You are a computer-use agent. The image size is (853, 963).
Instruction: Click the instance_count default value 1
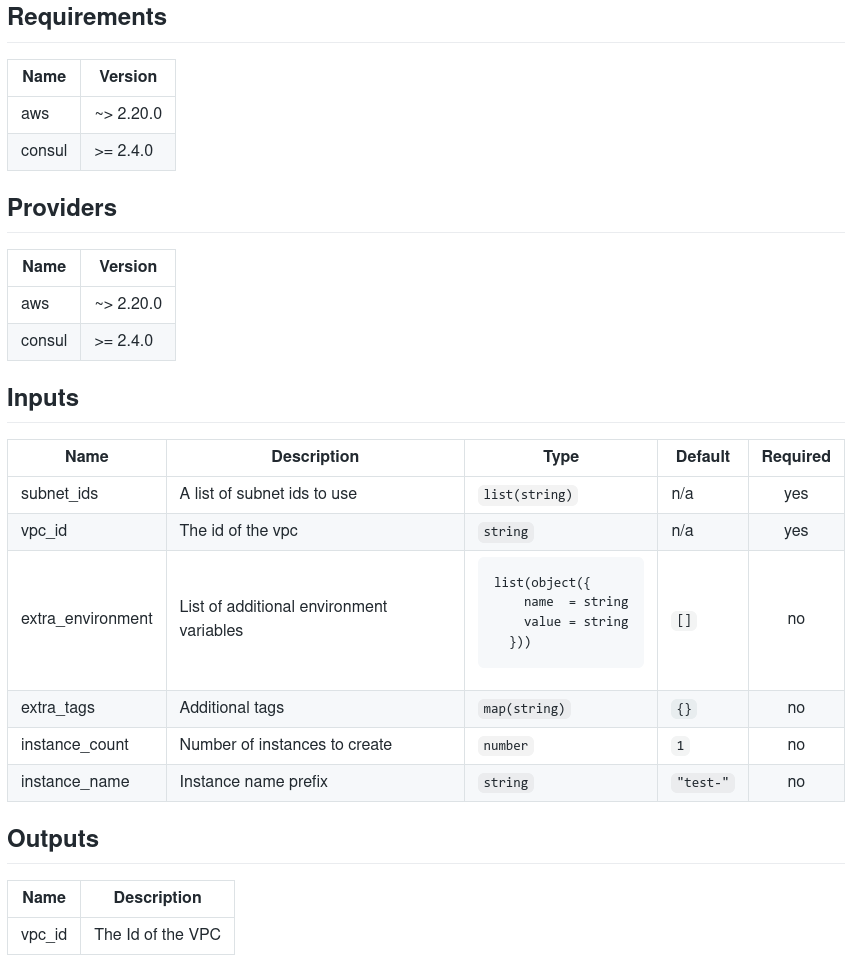[680, 745]
